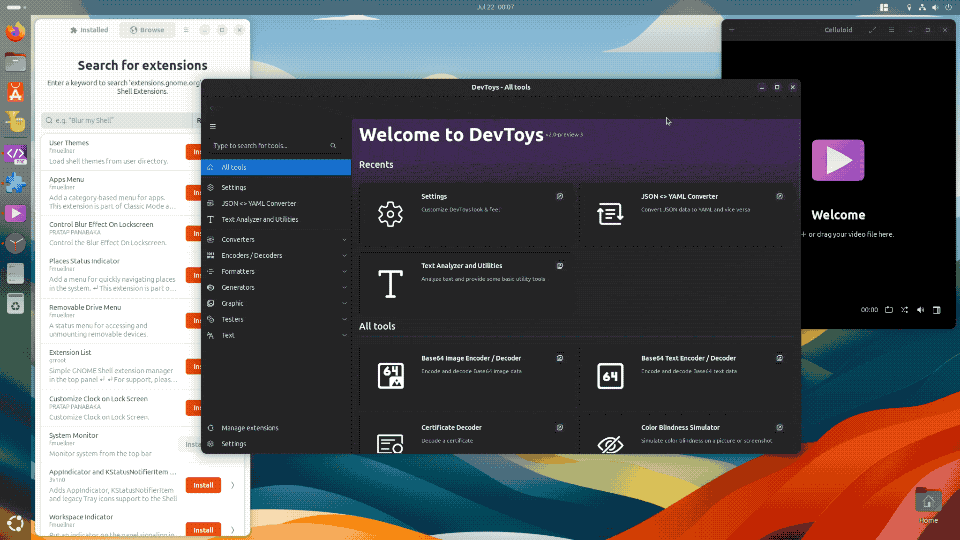960x540 pixels.
Task: Open details chevron for Workspace Indicator extension
Action: (233, 530)
